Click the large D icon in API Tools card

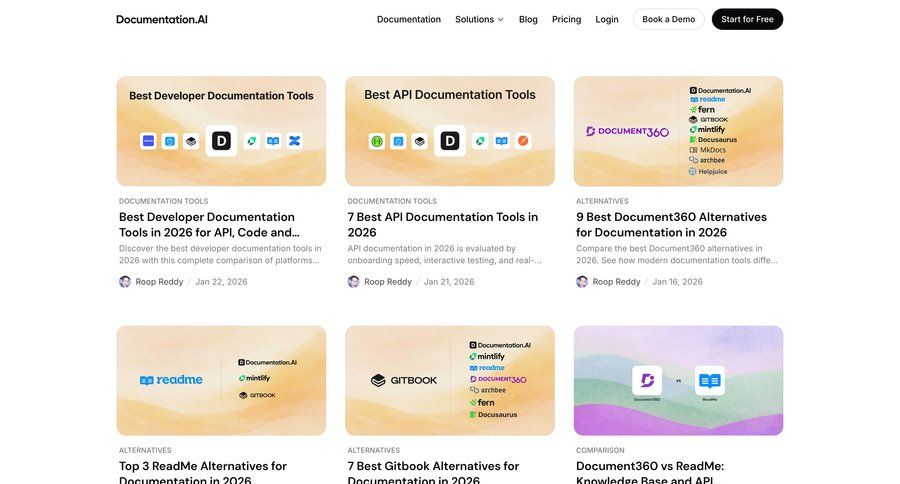(x=450, y=141)
